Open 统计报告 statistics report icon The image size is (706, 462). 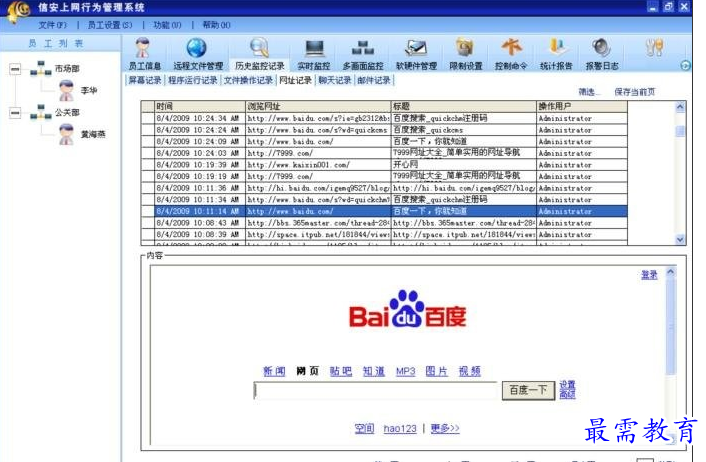556,54
